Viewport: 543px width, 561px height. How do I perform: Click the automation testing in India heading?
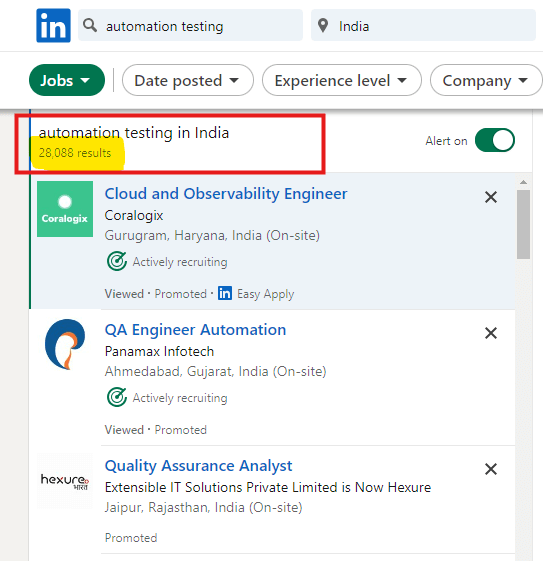click(134, 133)
